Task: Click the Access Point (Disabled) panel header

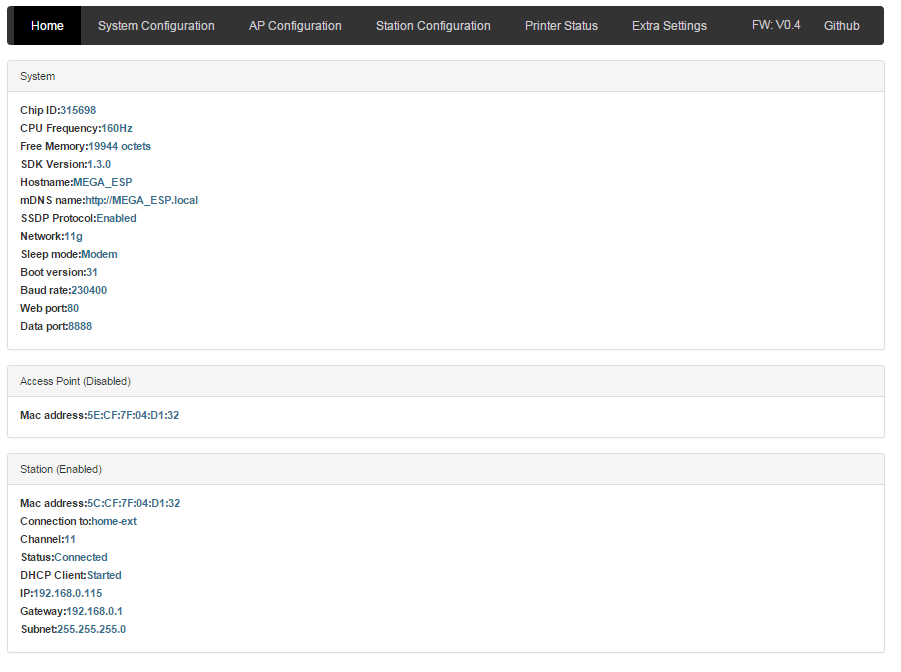Action: 445,381
